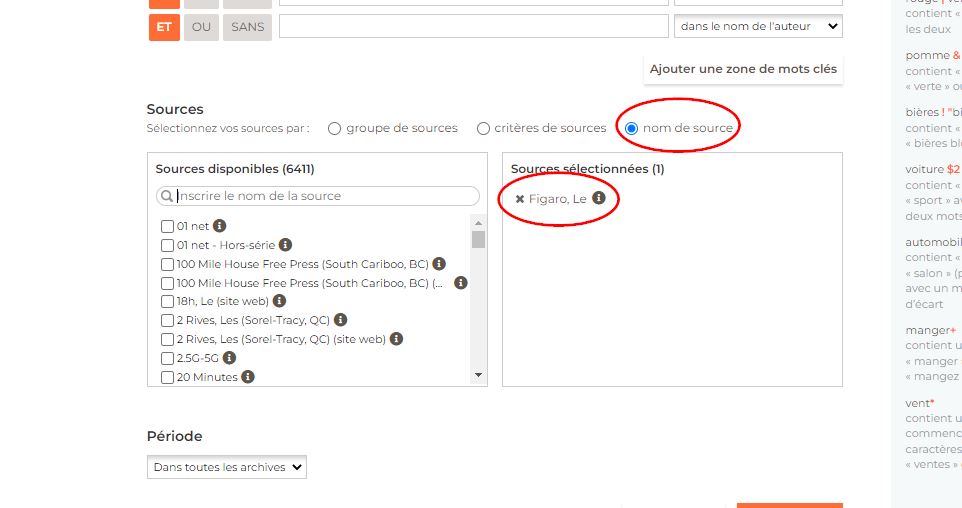962x508 pixels.
Task: Click Ajouter une zone de mots clés
Action: coord(743,69)
